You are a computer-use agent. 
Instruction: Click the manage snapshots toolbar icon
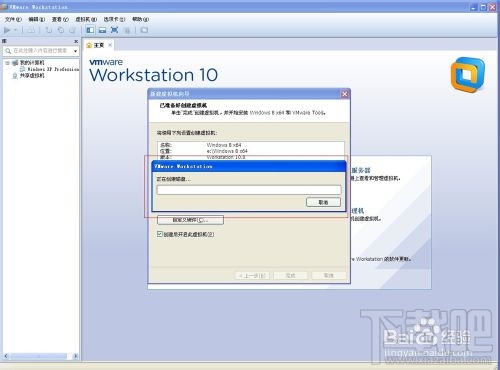(72, 30)
